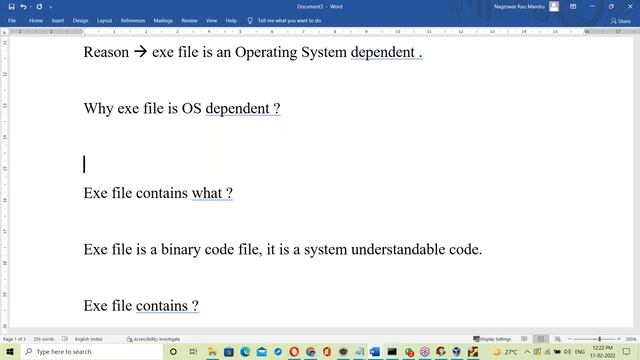Click the 'Page 1 of 3' status indicator
This screenshot has width=640, height=360.
pyautogui.click(x=14, y=339)
